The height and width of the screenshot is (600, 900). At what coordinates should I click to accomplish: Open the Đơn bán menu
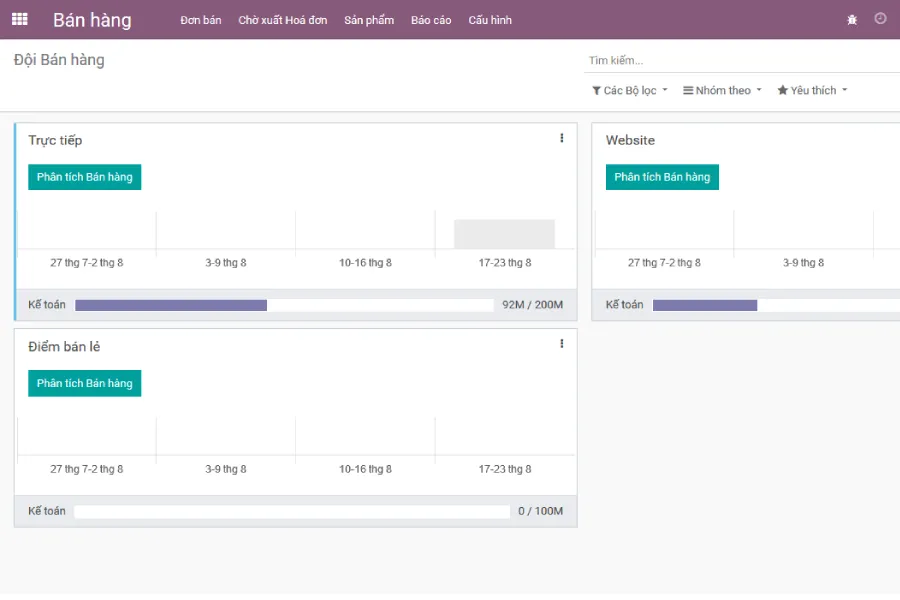(200, 20)
